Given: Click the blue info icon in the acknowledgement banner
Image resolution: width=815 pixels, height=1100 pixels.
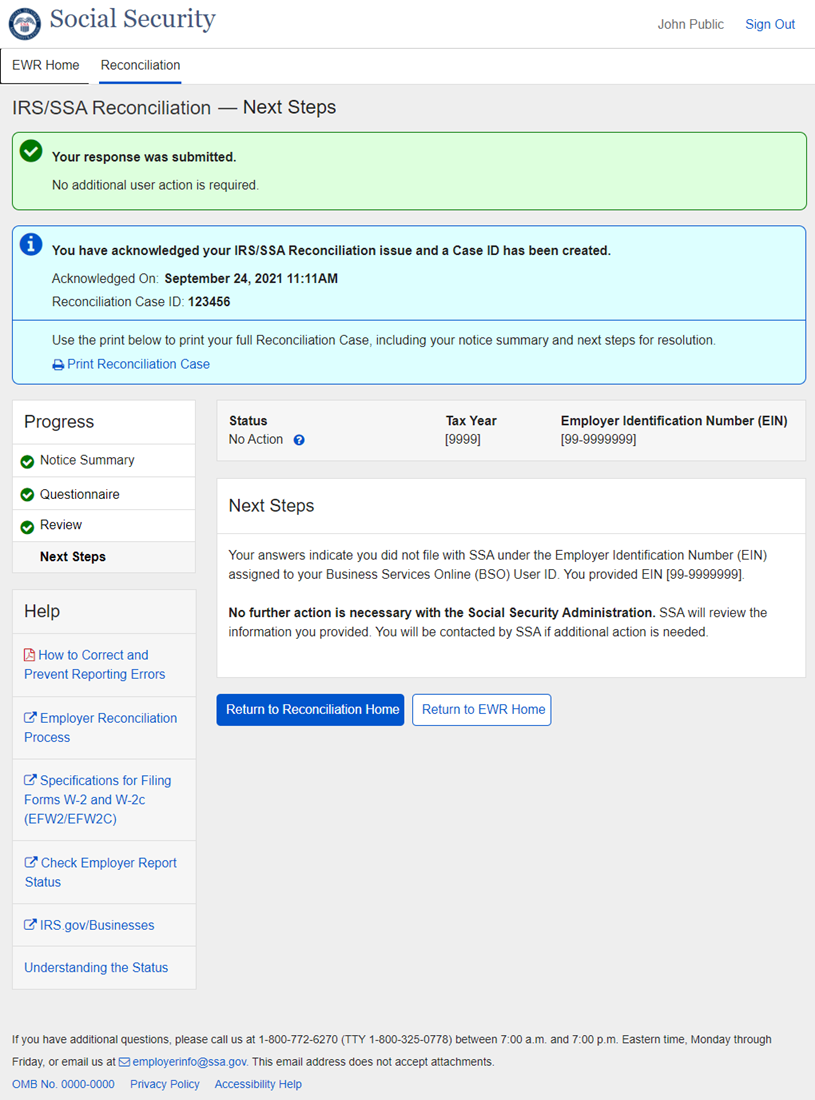Looking at the screenshot, I should [31, 244].
